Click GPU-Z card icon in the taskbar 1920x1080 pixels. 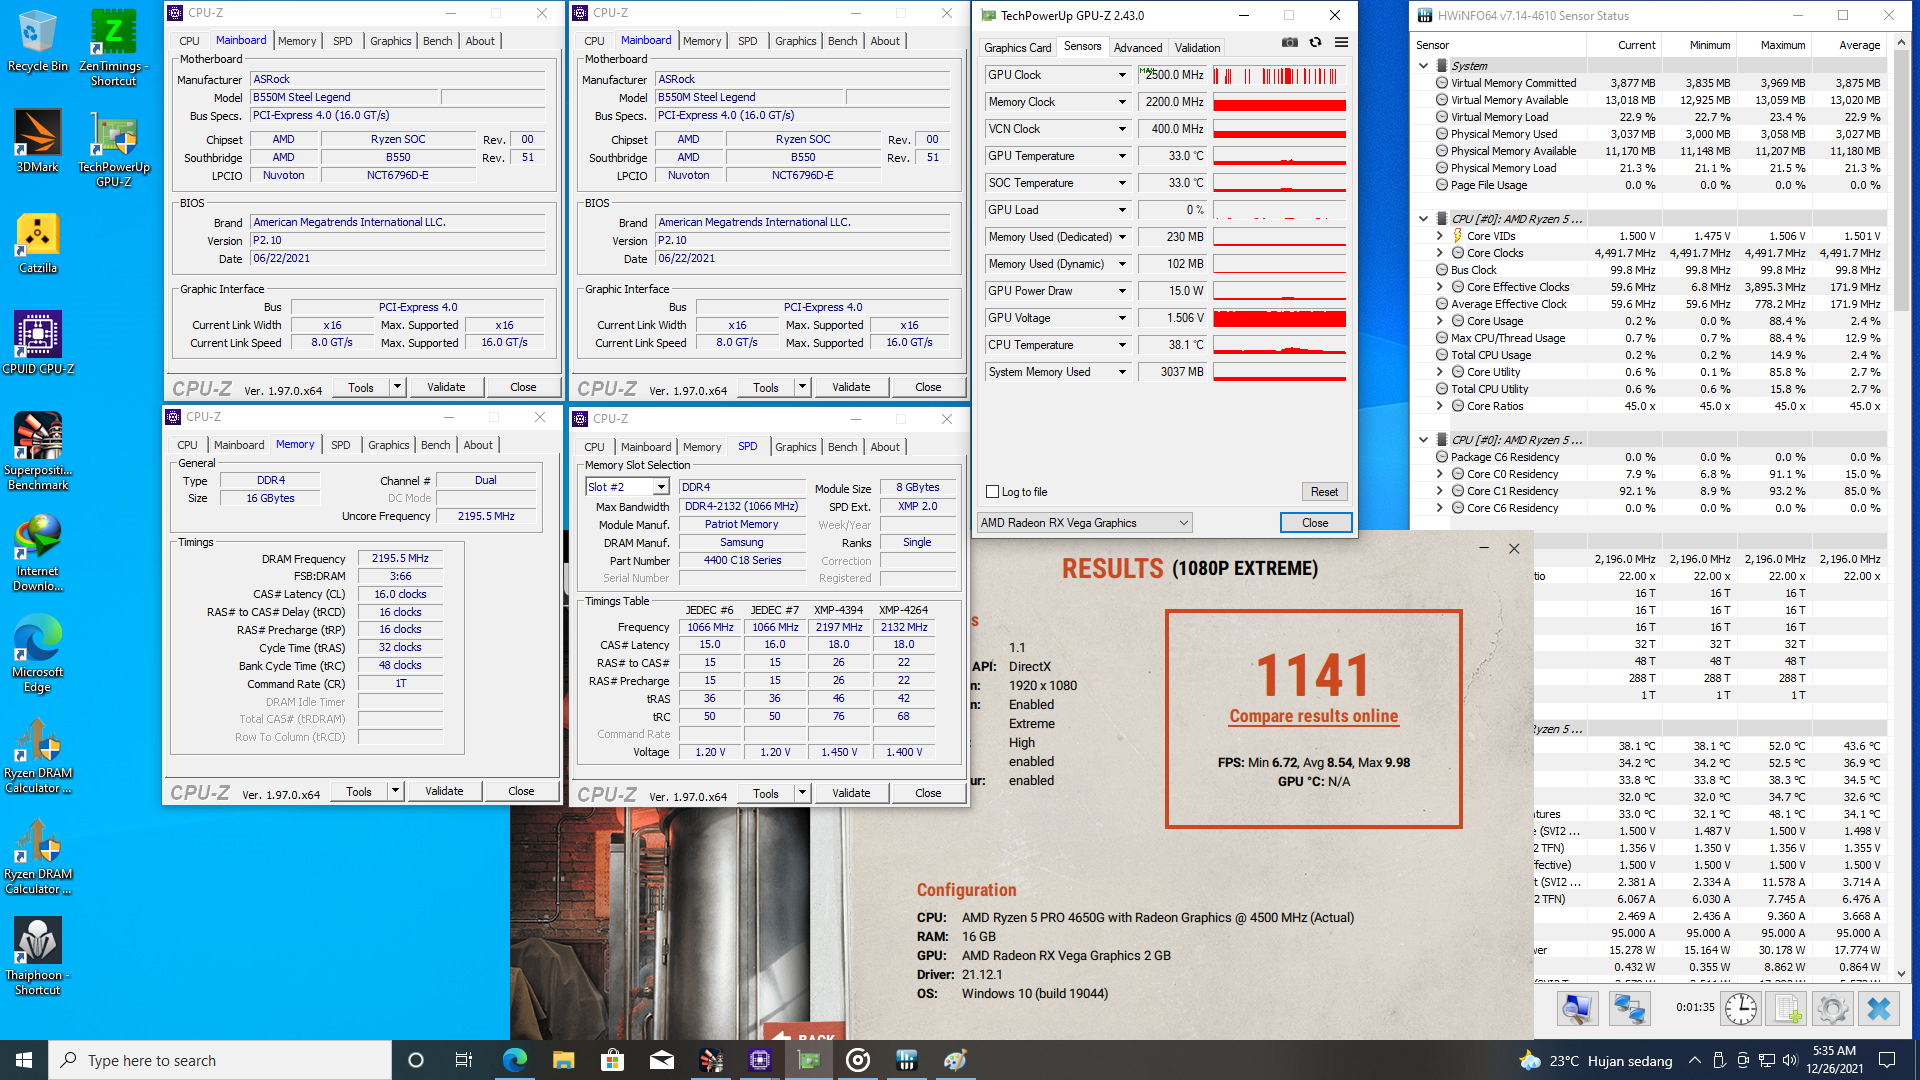click(809, 1060)
